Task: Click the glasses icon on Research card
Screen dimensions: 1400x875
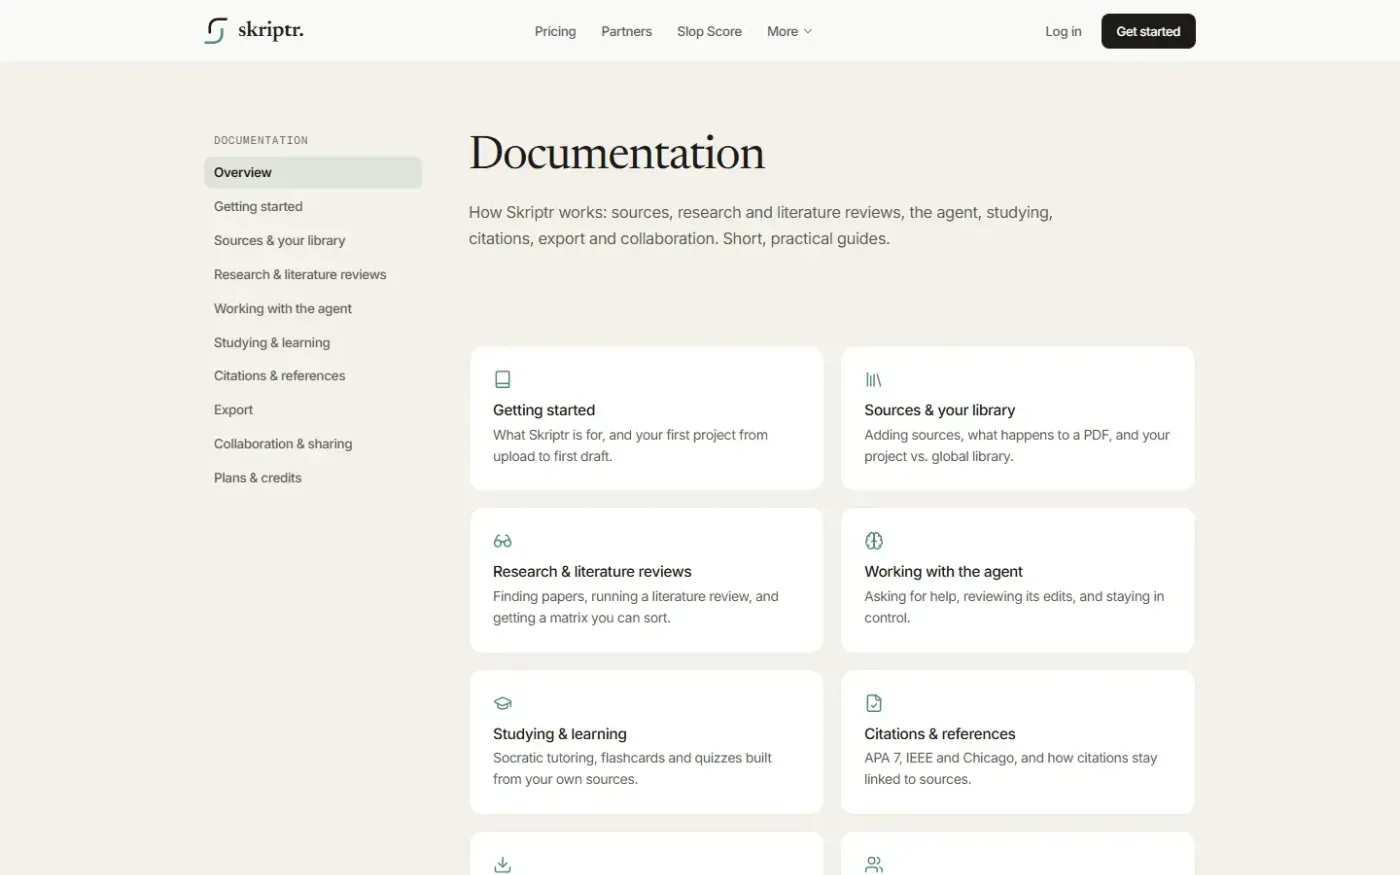Action: (502, 541)
